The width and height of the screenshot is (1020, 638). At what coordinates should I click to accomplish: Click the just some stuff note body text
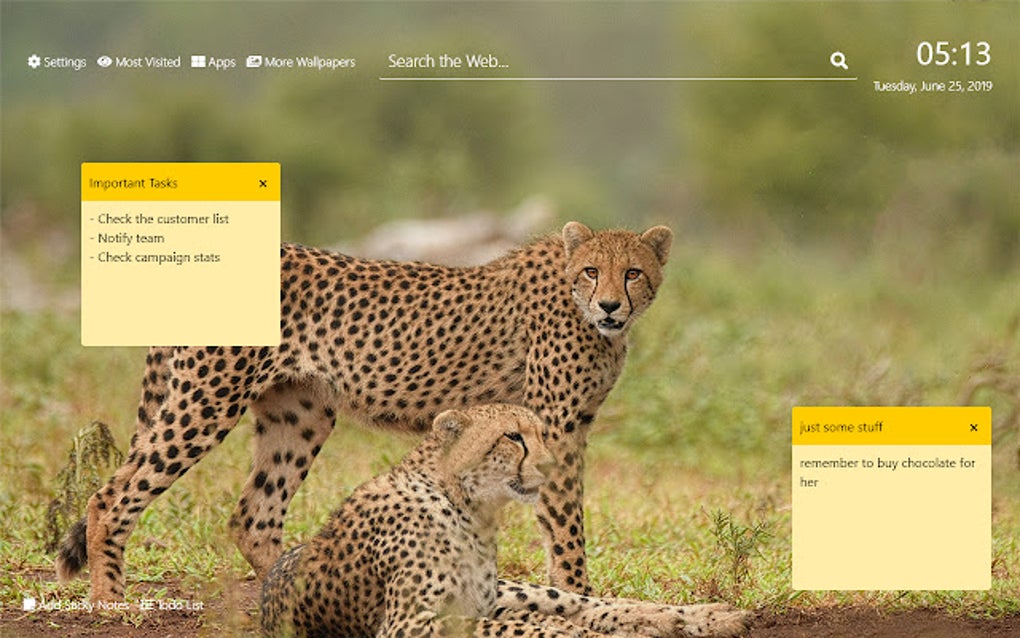[x=886, y=472]
